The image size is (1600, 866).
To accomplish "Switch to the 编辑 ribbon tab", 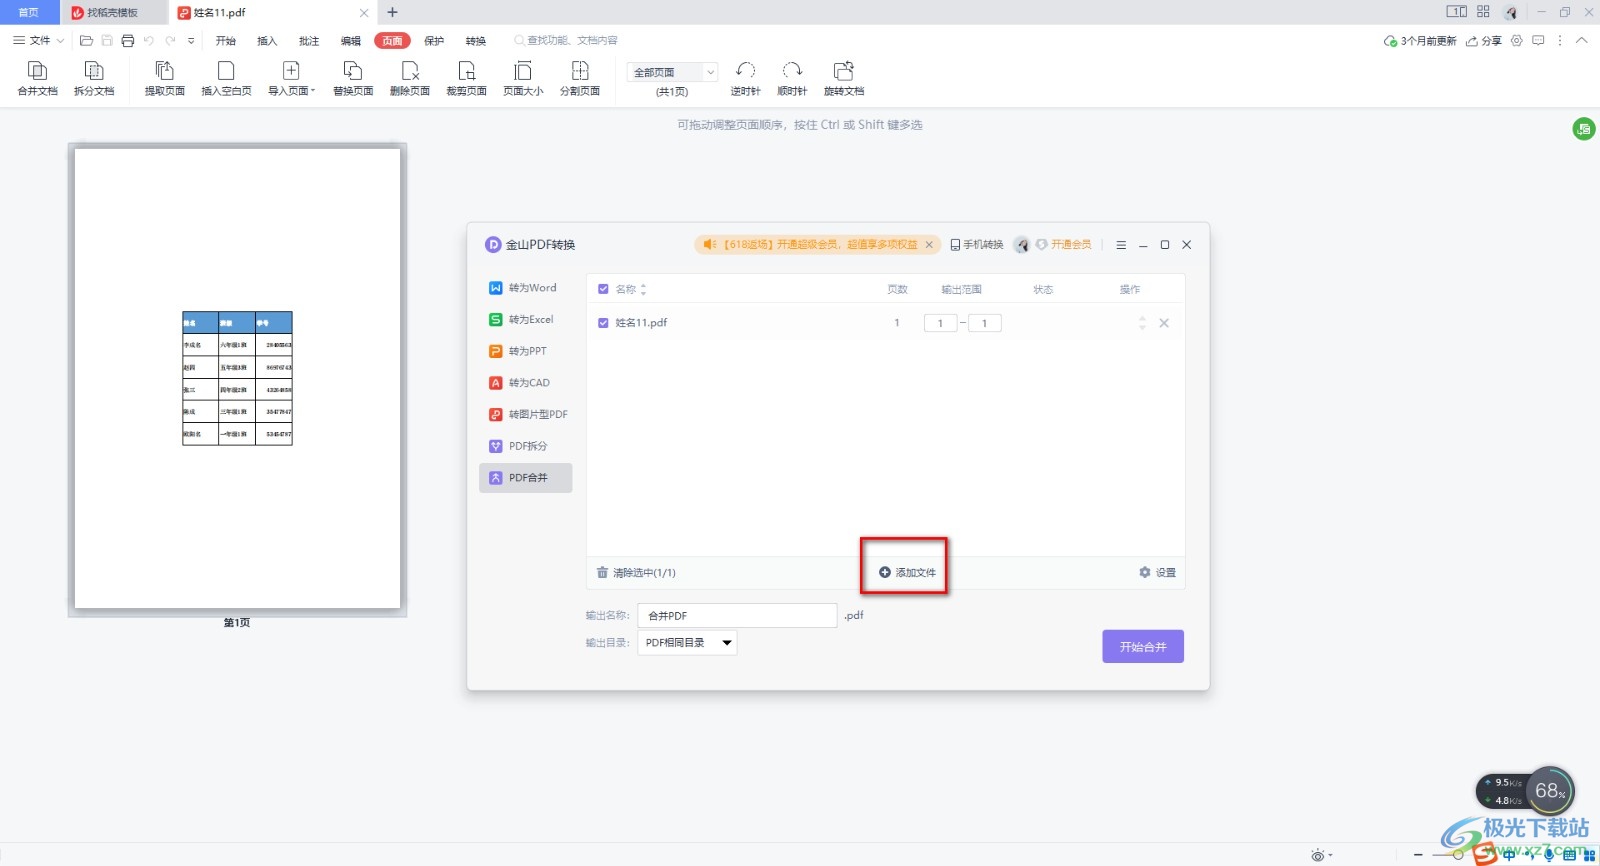I will coord(351,41).
